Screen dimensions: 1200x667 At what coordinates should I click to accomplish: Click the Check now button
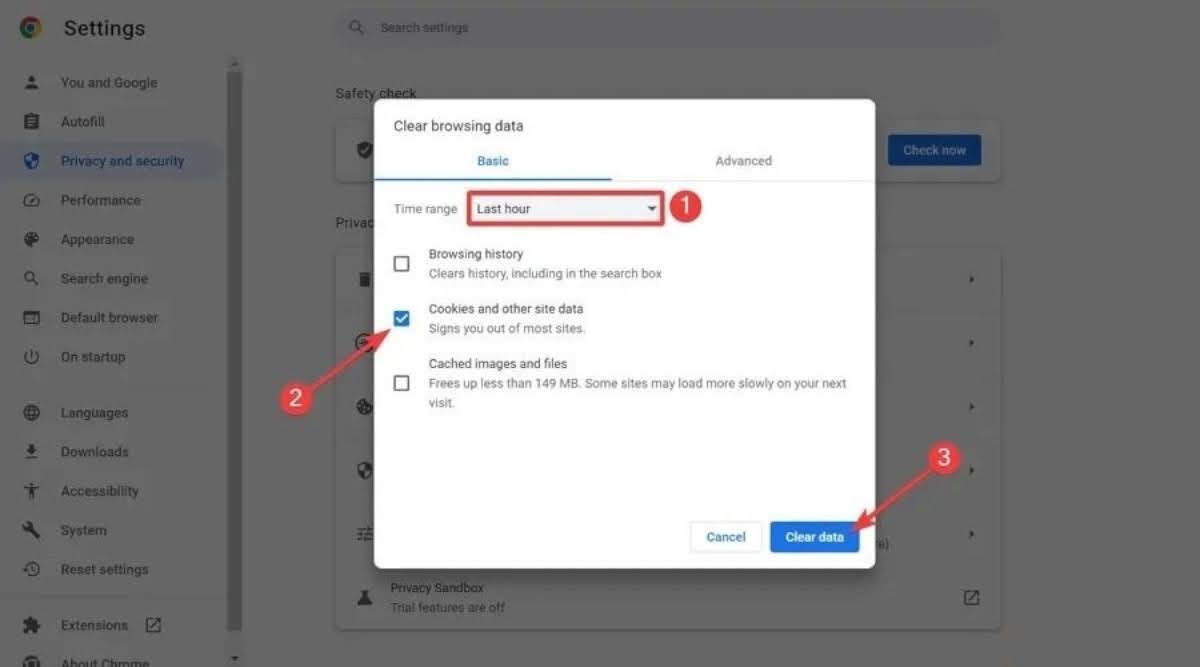[934, 150]
